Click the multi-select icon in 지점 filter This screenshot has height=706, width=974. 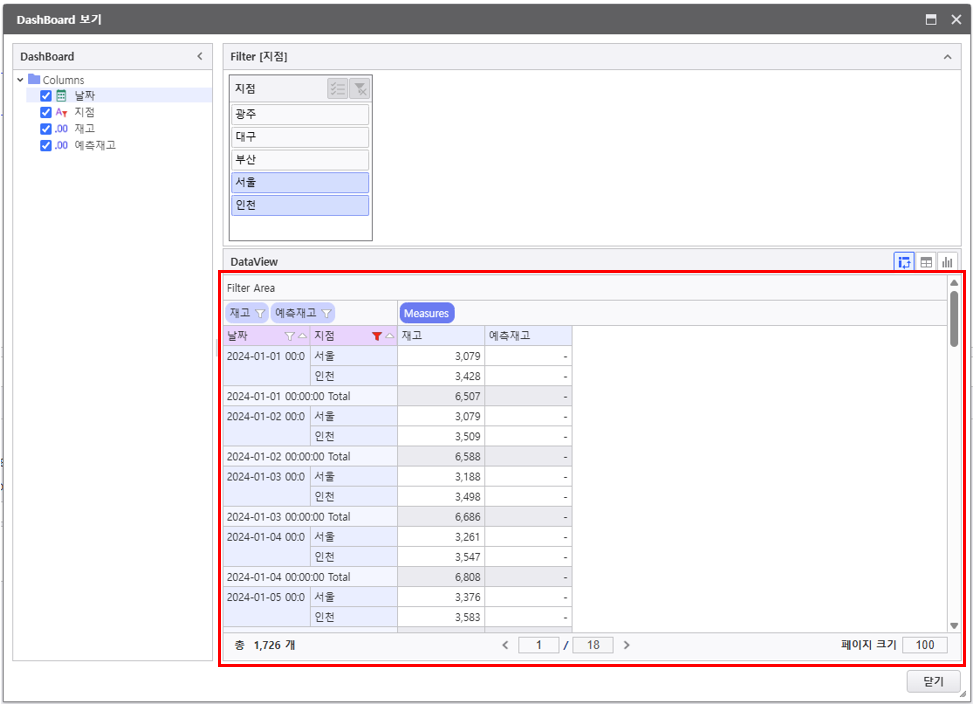coord(338,89)
